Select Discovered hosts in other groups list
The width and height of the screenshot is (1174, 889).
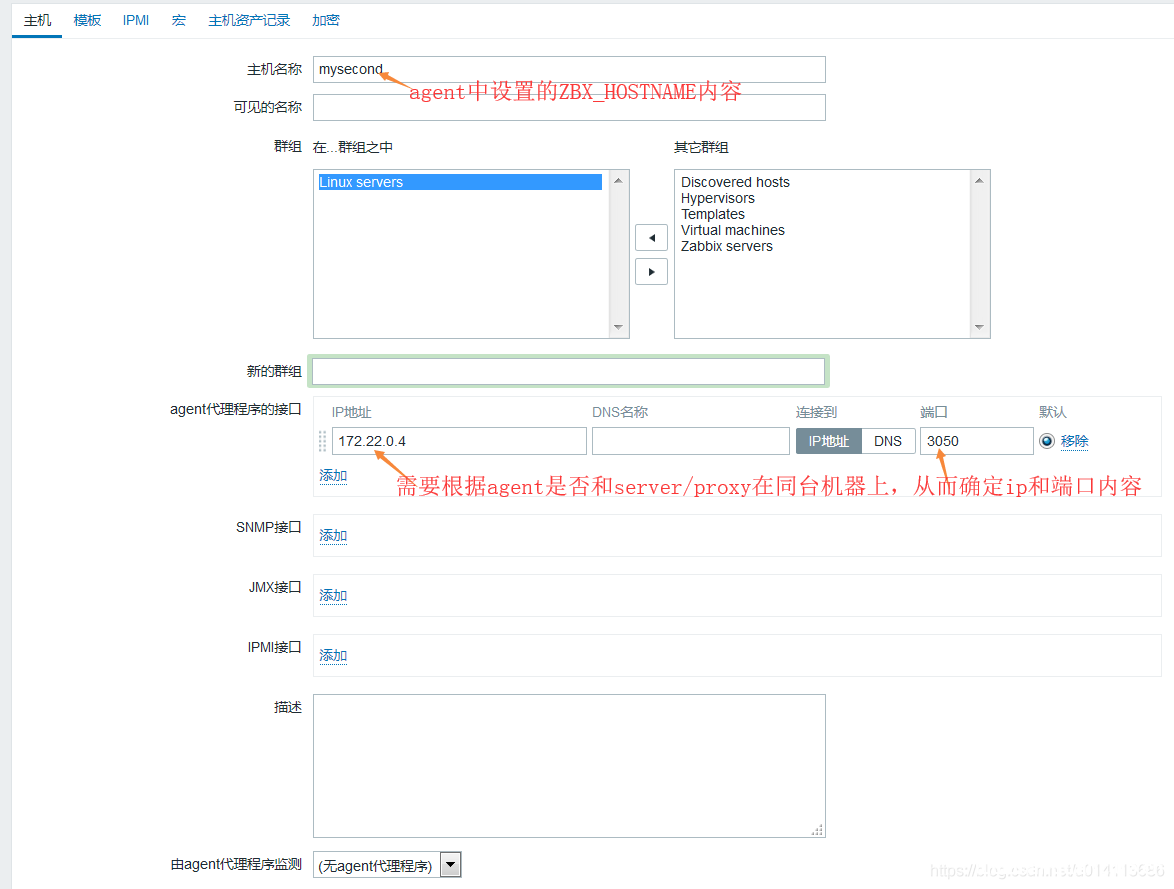pyautogui.click(x=734, y=181)
